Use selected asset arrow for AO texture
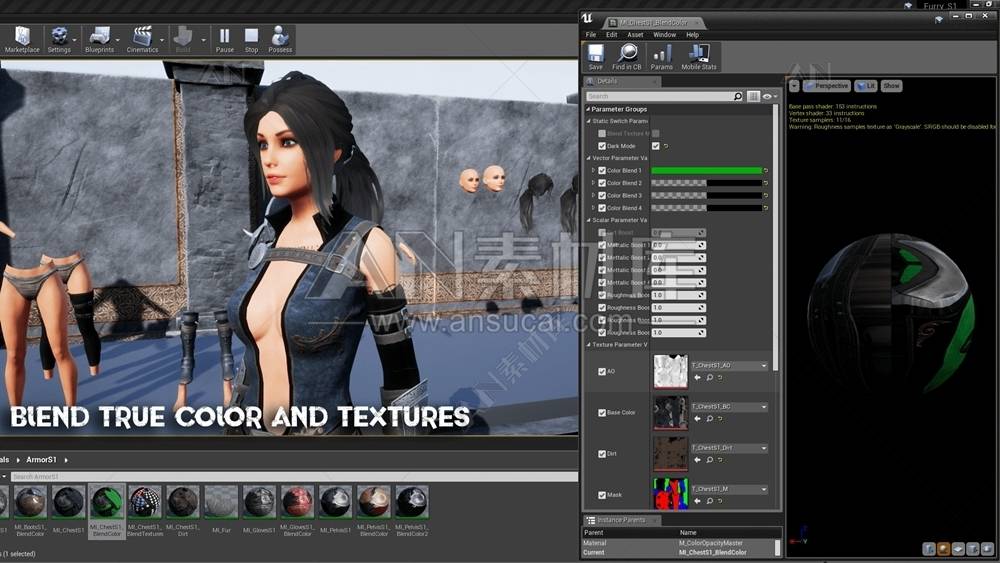The image size is (1000, 563). click(697, 377)
